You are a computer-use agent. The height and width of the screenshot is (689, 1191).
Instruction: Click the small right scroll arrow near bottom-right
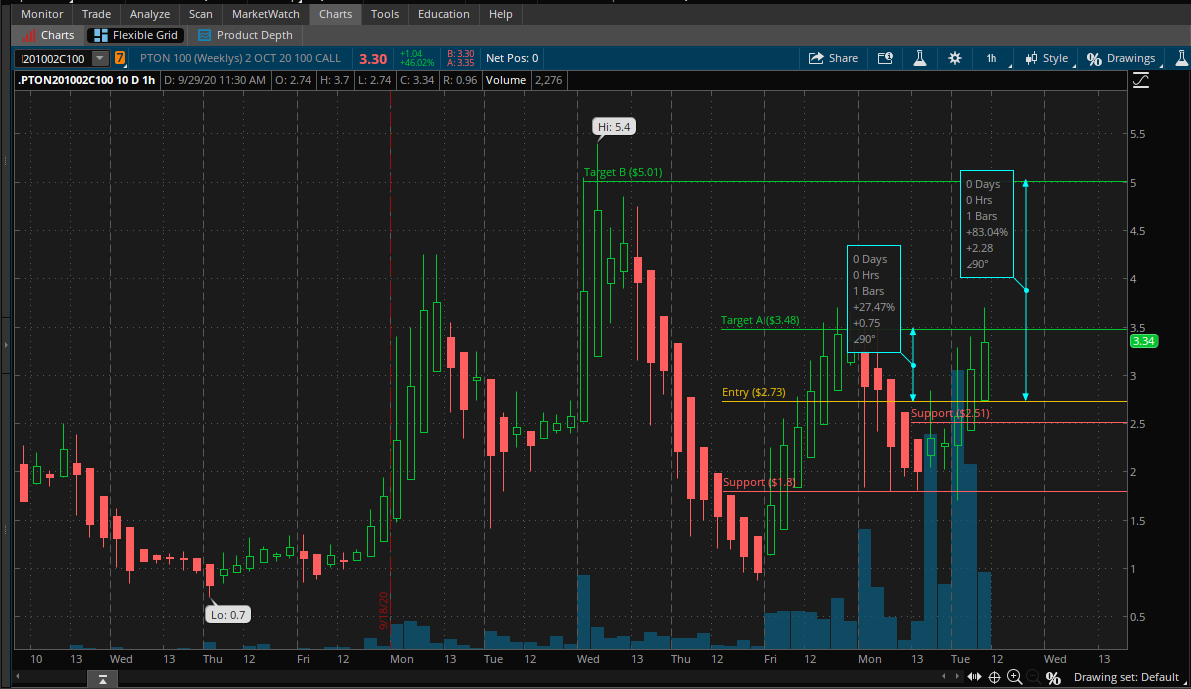(957, 676)
